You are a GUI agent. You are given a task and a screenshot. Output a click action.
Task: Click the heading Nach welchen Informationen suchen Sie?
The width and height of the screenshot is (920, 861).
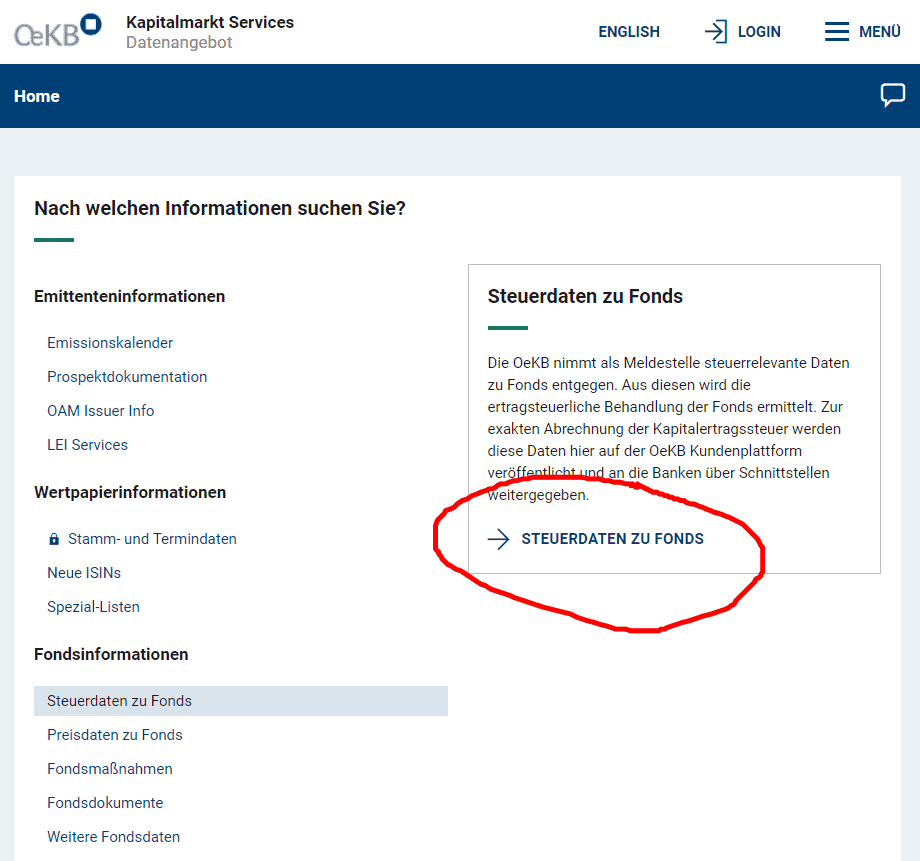pyautogui.click(x=220, y=208)
